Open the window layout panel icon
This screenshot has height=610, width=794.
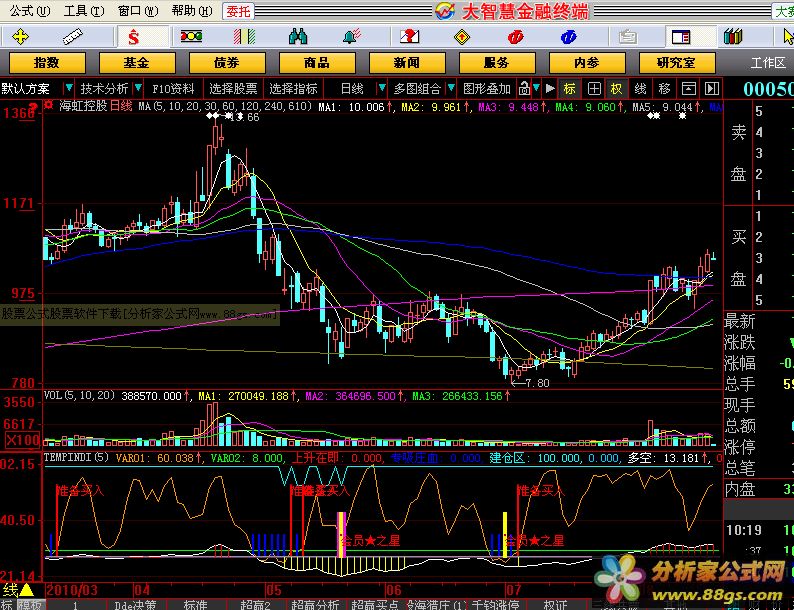681,36
